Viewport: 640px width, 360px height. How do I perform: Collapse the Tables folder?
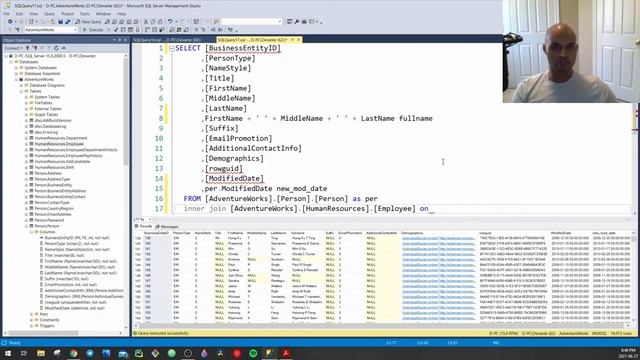pos(21,91)
